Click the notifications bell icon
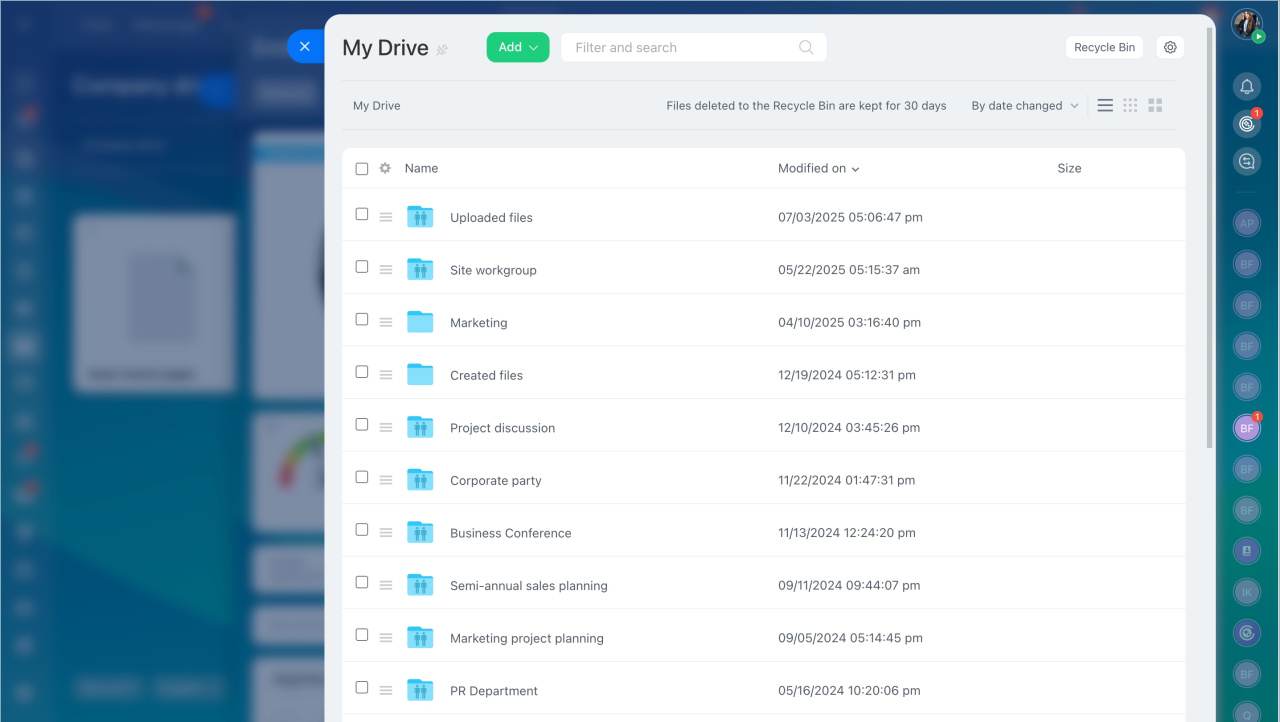Screen dimensions: 1280x722 tap(1246, 86)
